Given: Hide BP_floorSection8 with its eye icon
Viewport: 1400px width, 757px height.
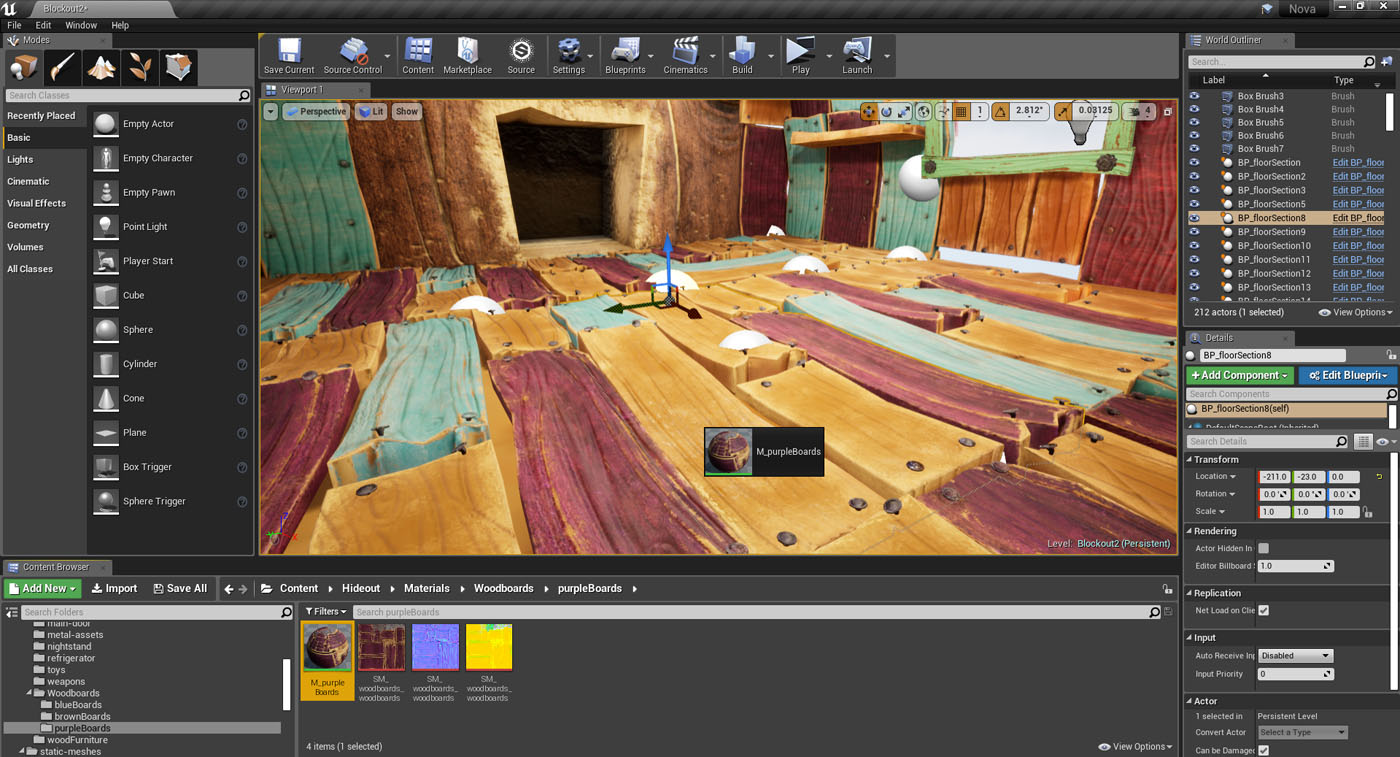Looking at the screenshot, I should [x=1194, y=218].
